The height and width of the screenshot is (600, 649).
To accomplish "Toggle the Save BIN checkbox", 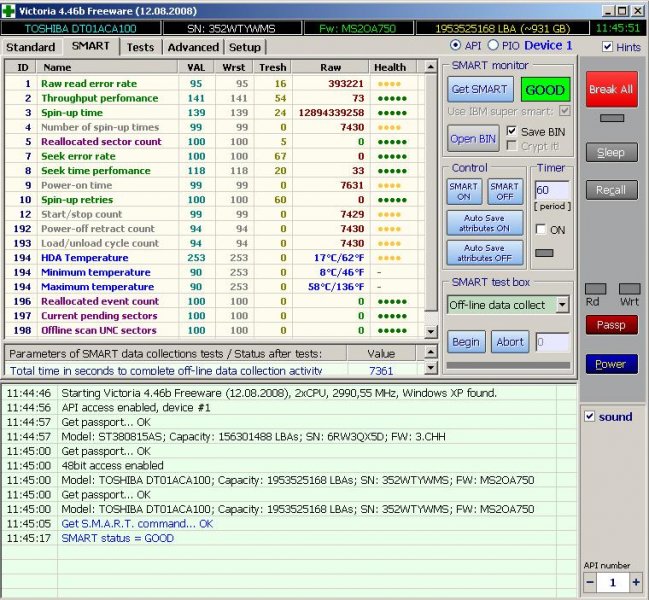I will tap(513, 131).
